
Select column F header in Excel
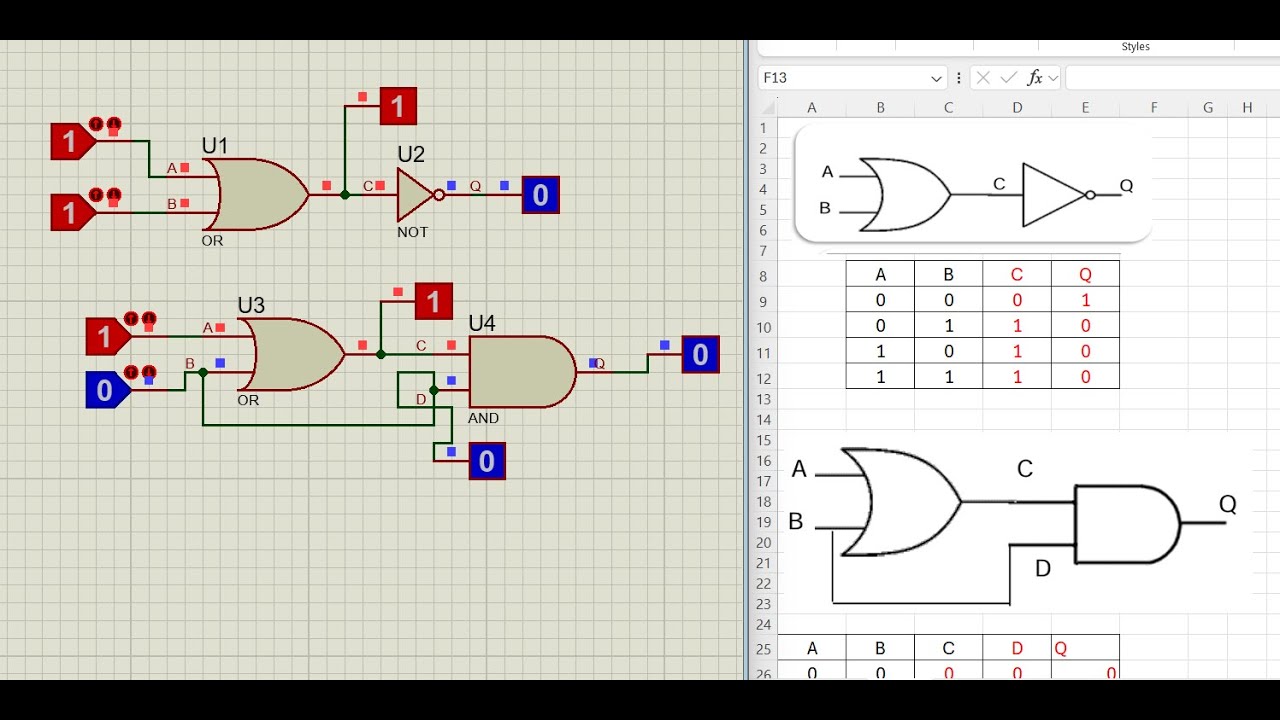(1154, 107)
